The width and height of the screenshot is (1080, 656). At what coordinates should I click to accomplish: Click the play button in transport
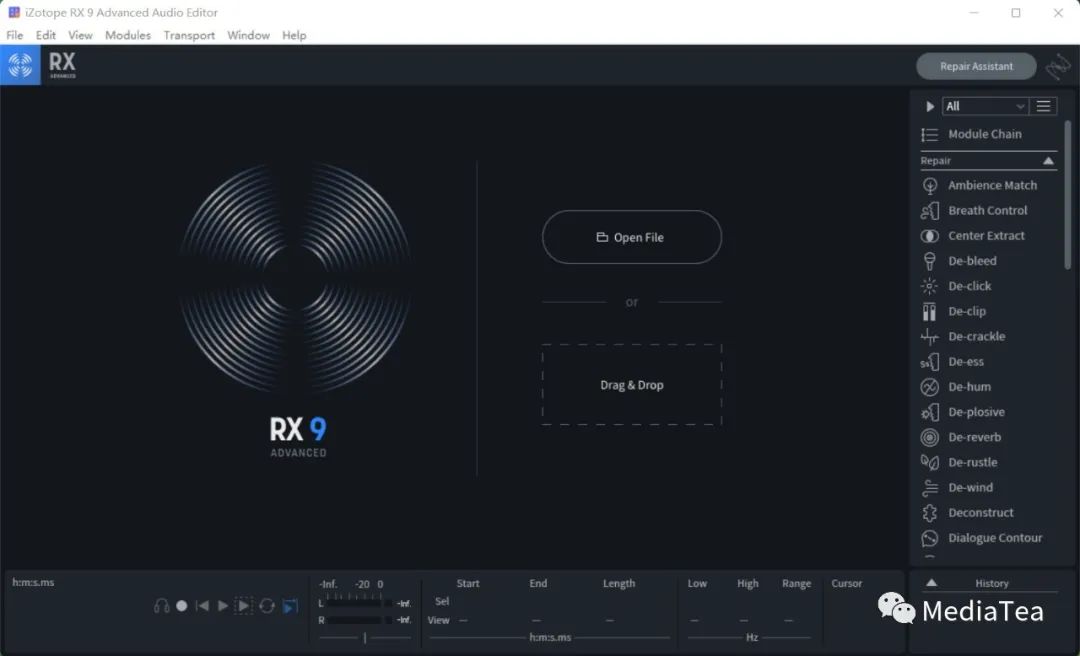(x=222, y=606)
